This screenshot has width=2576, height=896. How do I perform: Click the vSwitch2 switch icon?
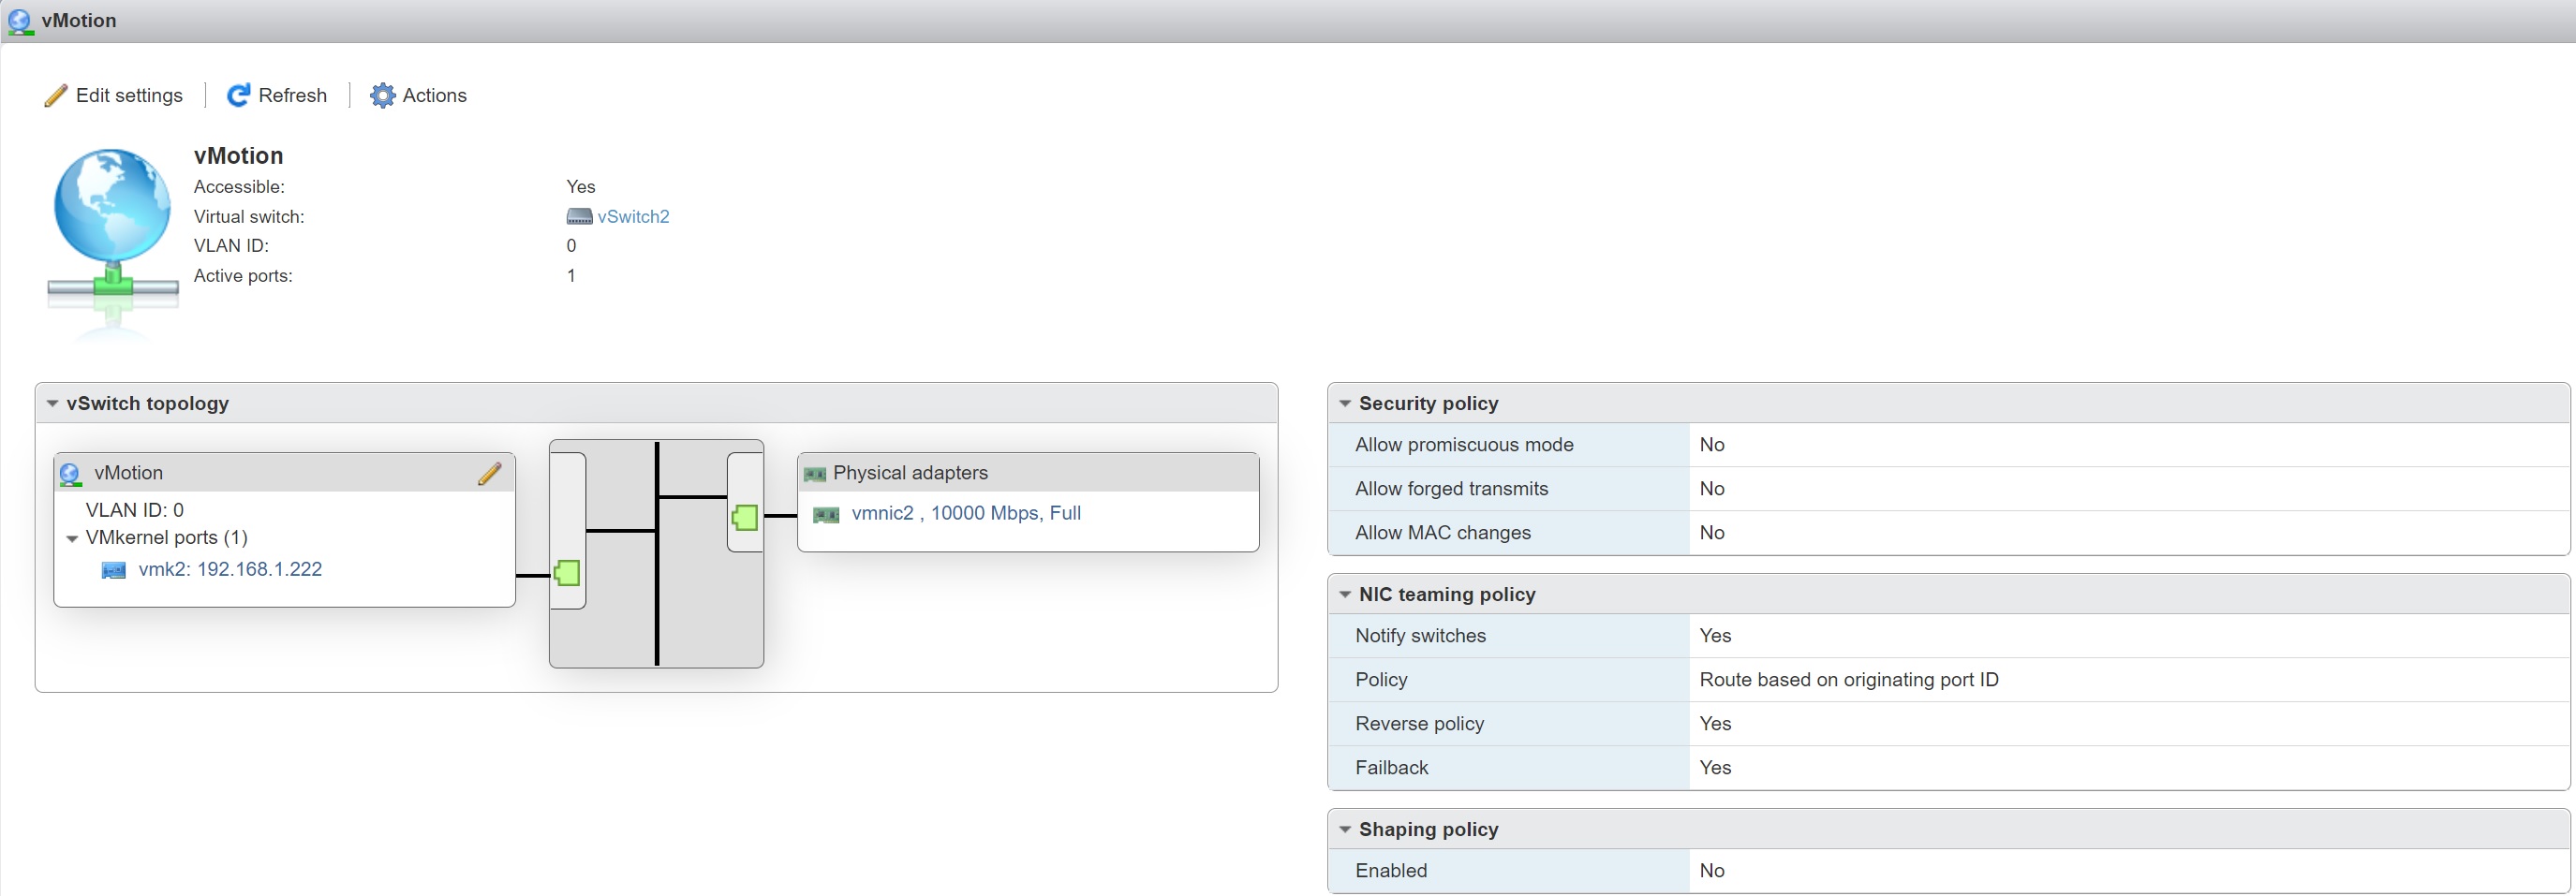[579, 217]
